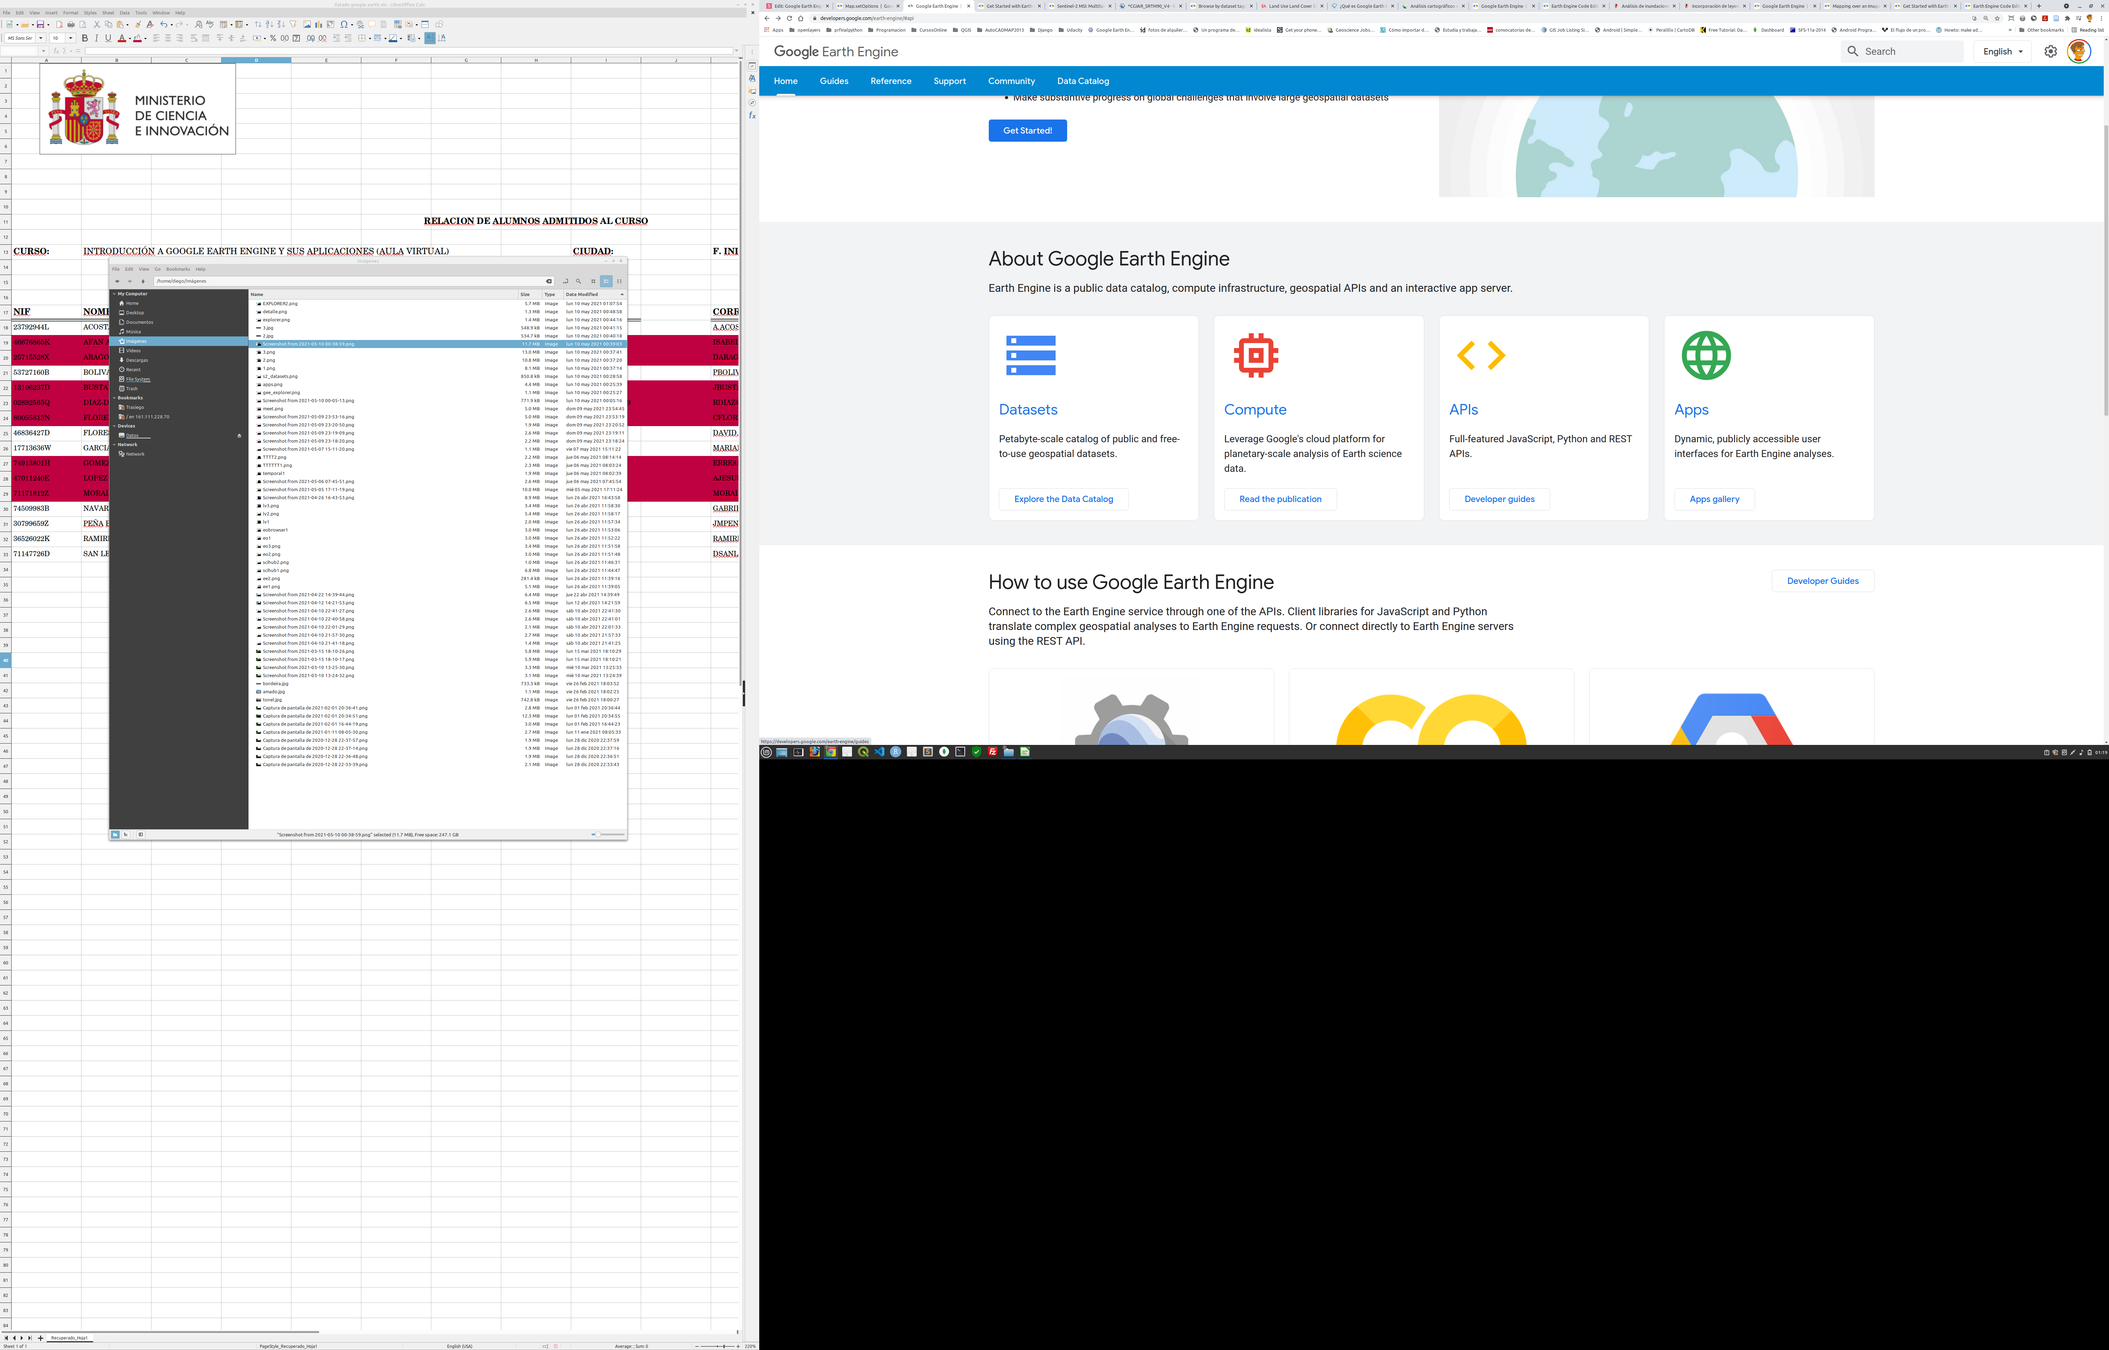
Task: Open the font size dropdown in Calc
Action: tap(70, 38)
